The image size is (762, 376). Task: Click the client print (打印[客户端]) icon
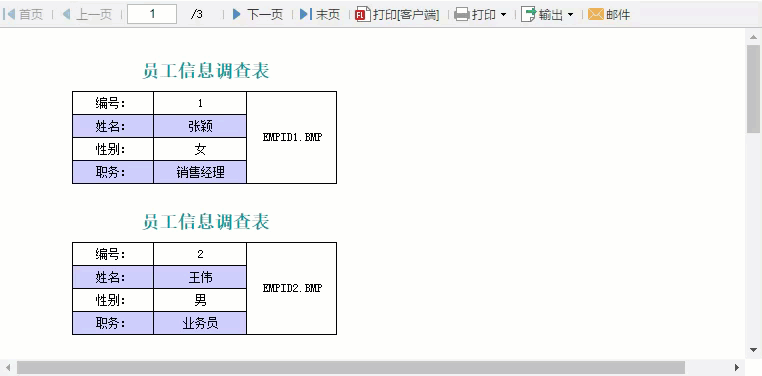(363, 15)
